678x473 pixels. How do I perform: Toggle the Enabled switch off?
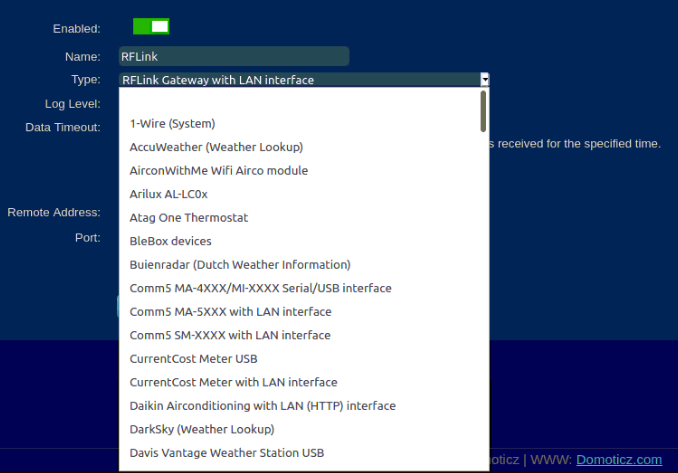pyautogui.click(x=151, y=26)
